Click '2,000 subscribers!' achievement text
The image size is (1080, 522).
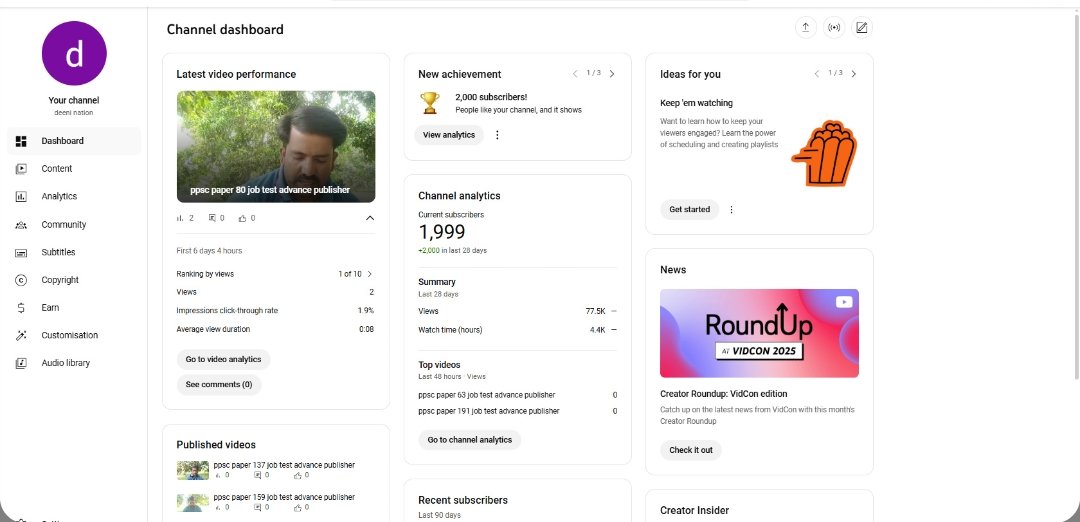[x=491, y=97]
